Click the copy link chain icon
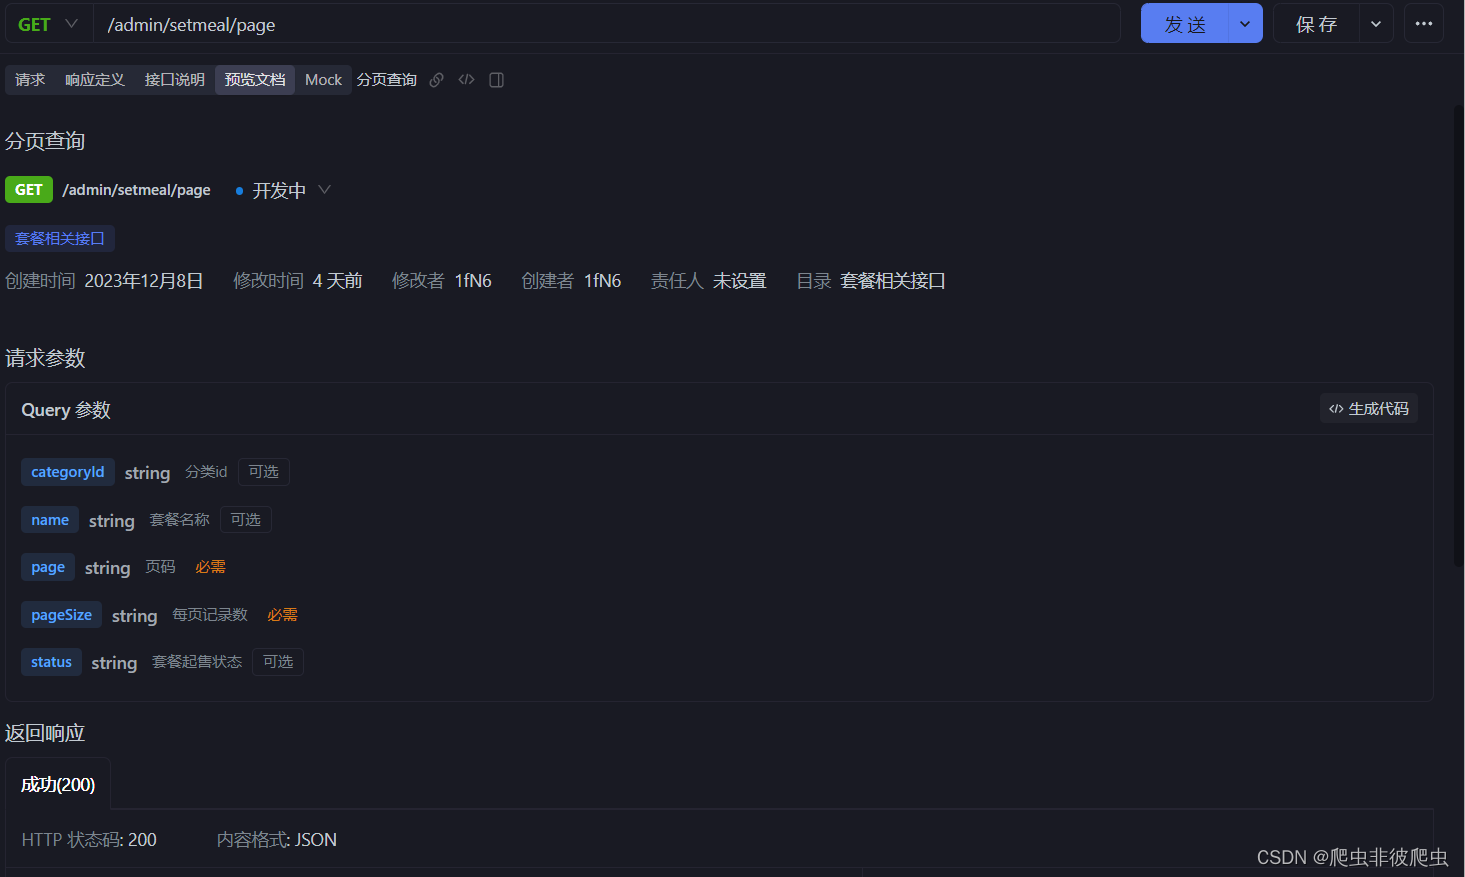1465x877 pixels. coord(436,79)
